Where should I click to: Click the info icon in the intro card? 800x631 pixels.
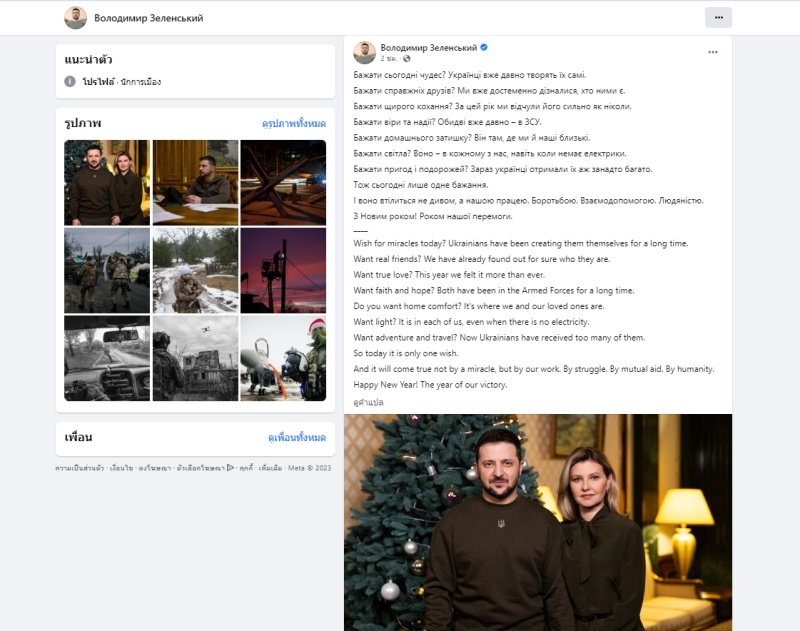(70, 81)
